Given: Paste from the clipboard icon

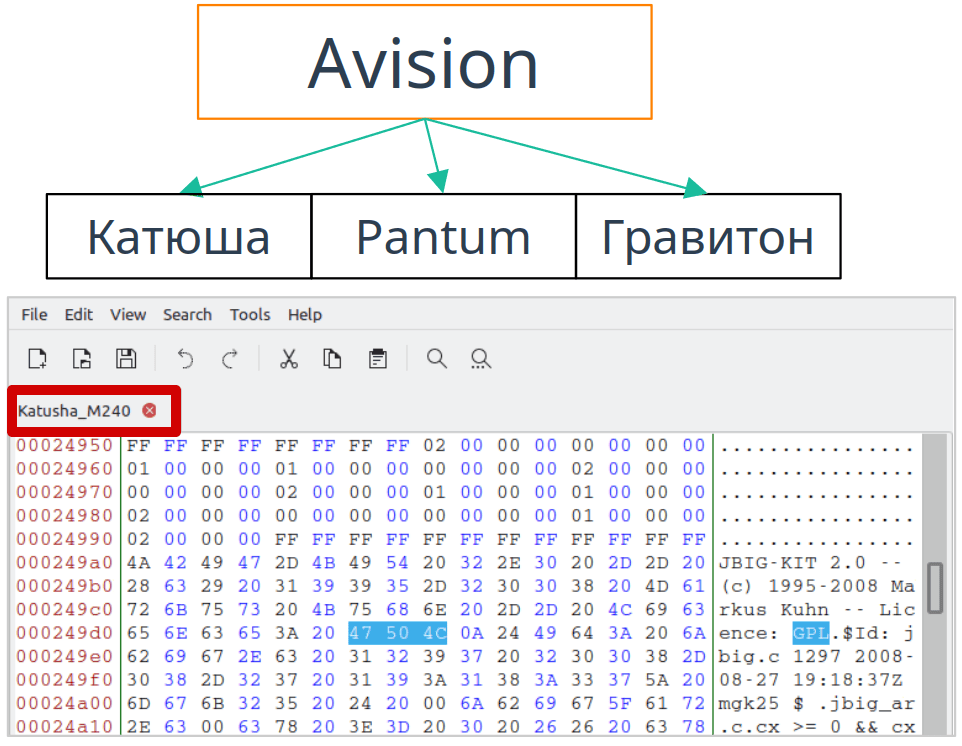Looking at the screenshot, I should click(x=377, y=358).
